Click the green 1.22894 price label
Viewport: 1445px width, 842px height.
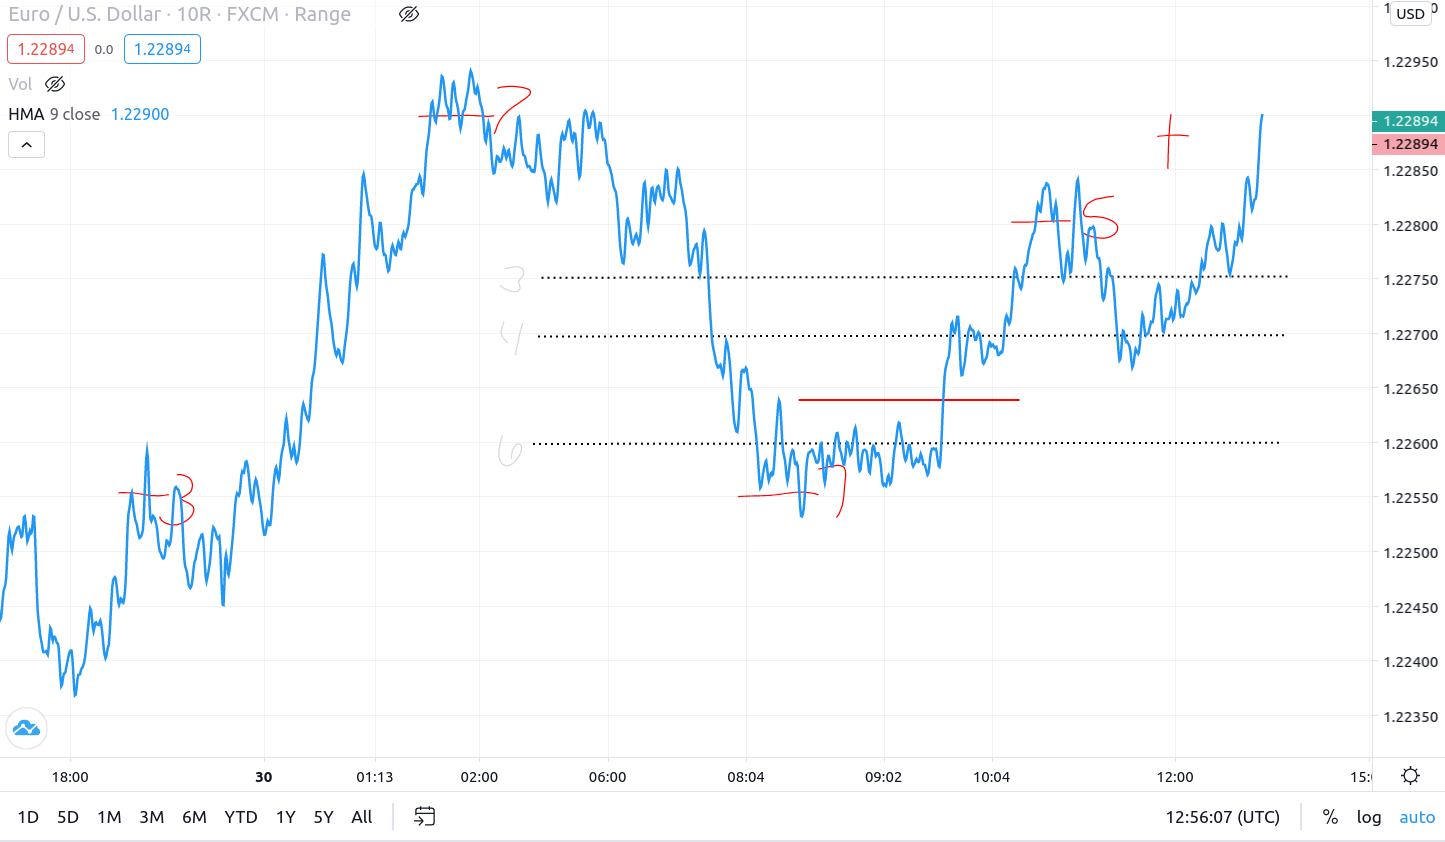tap(1408, 121)
